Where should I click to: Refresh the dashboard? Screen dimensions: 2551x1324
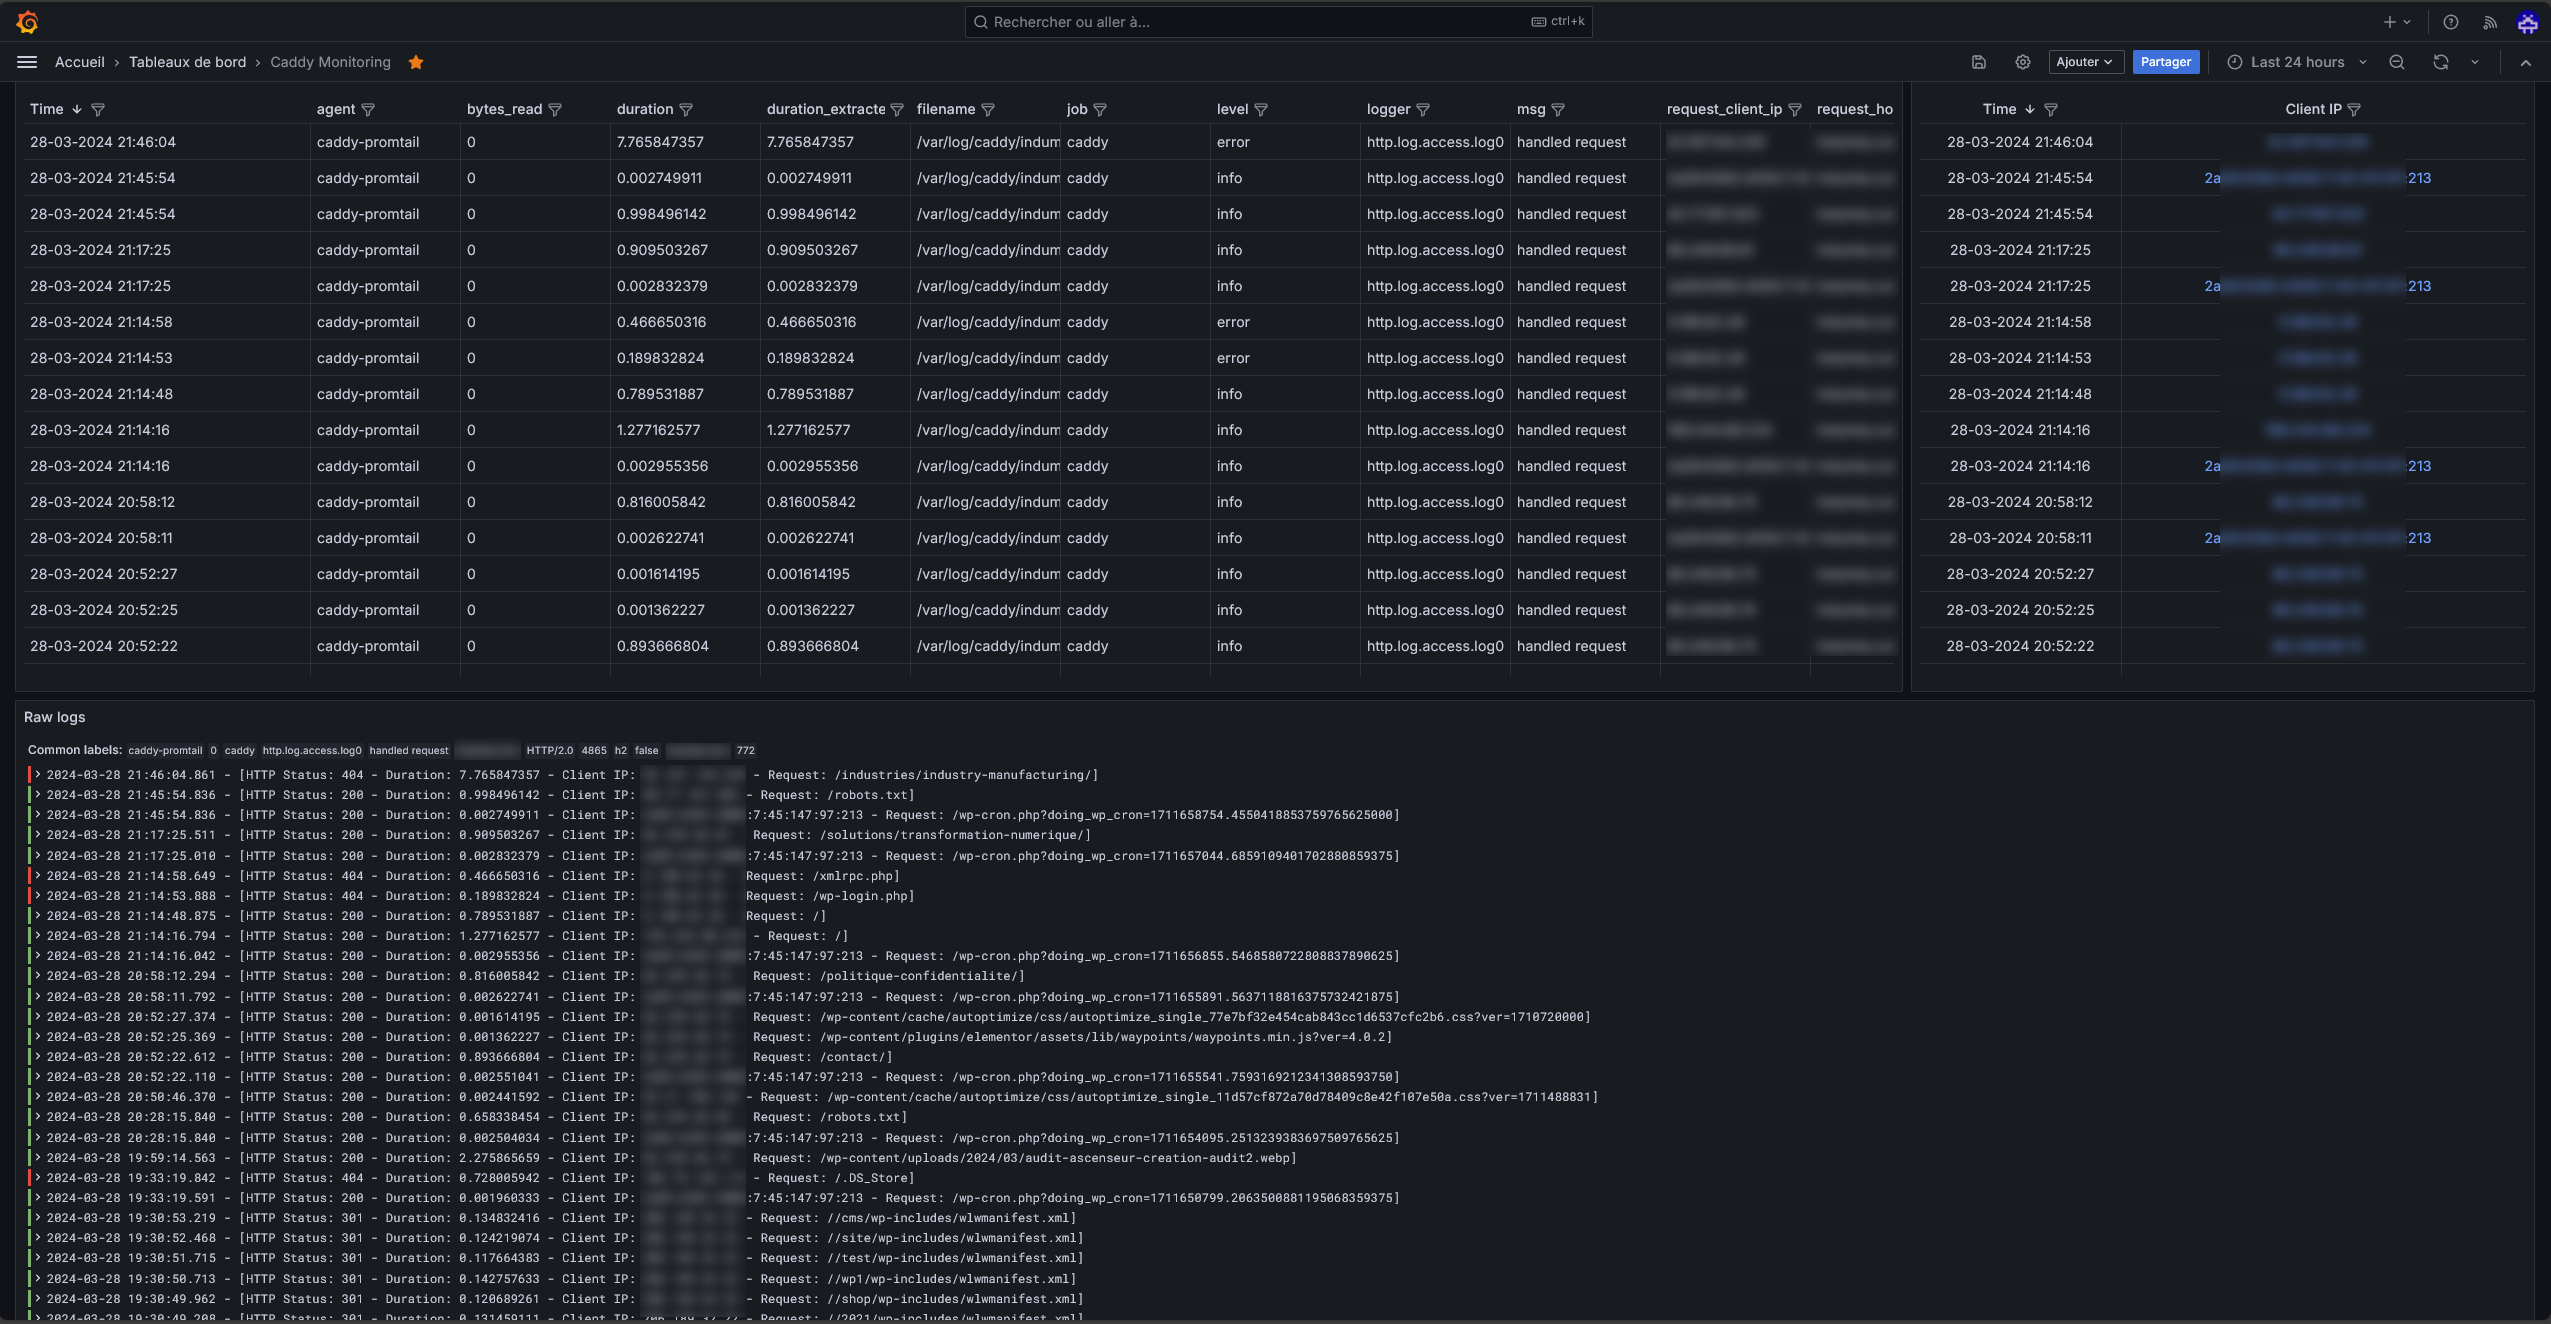click(x=2440, y=62)
